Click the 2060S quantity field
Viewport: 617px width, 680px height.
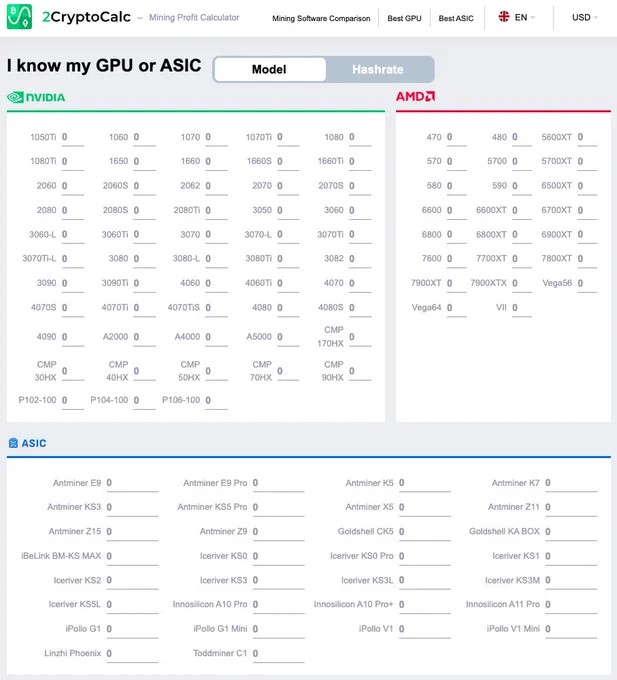coord(144,186)
